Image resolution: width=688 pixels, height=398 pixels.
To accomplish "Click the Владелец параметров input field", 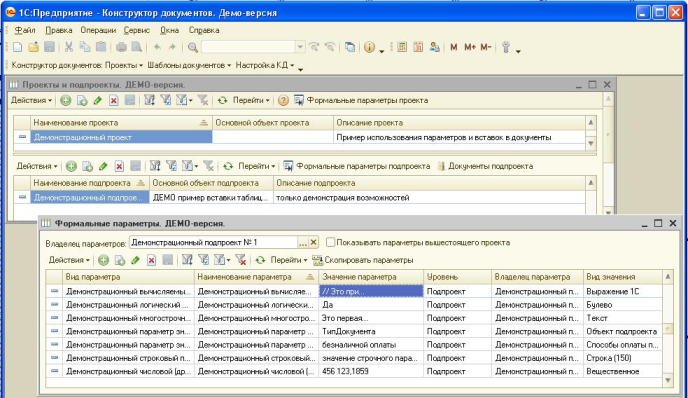I will pos(213,243).
